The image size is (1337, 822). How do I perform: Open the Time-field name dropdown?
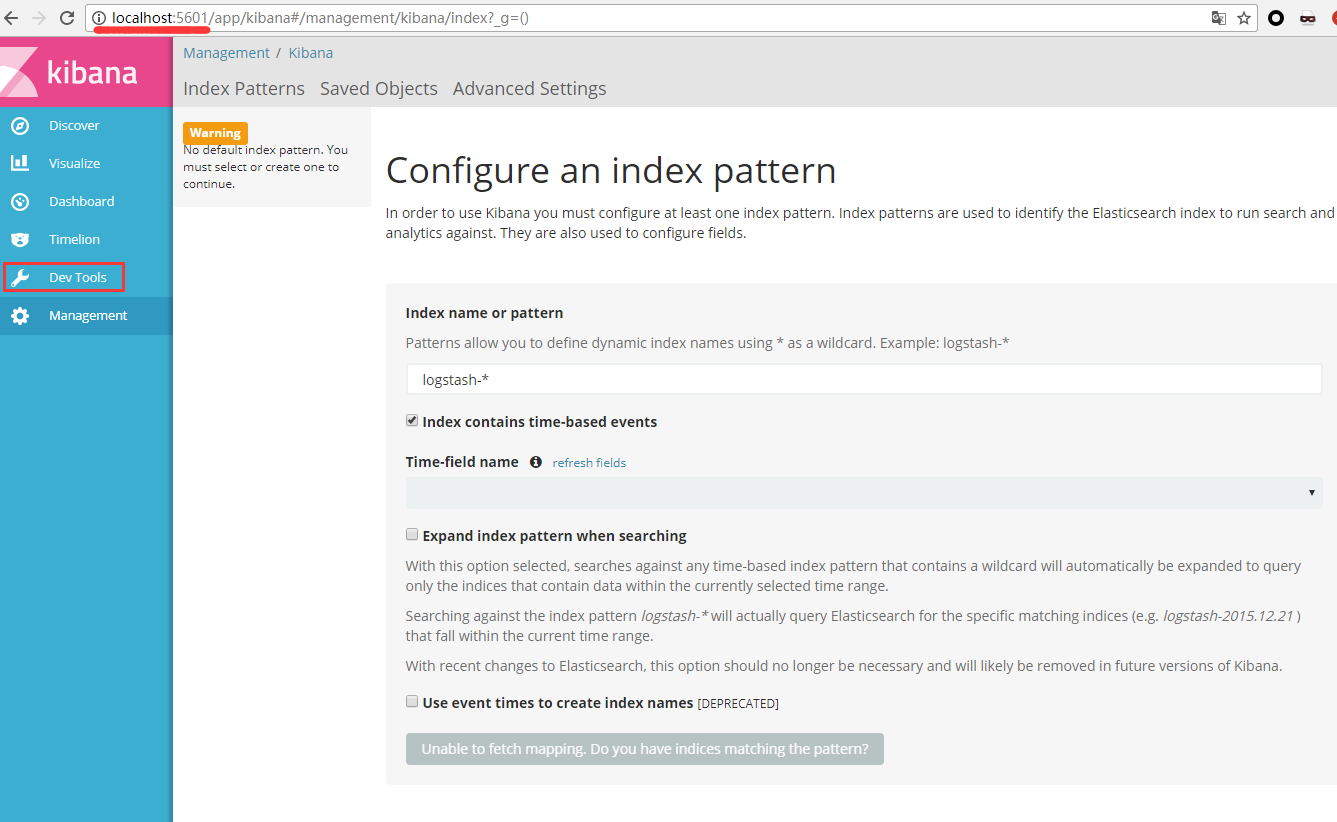864,492
